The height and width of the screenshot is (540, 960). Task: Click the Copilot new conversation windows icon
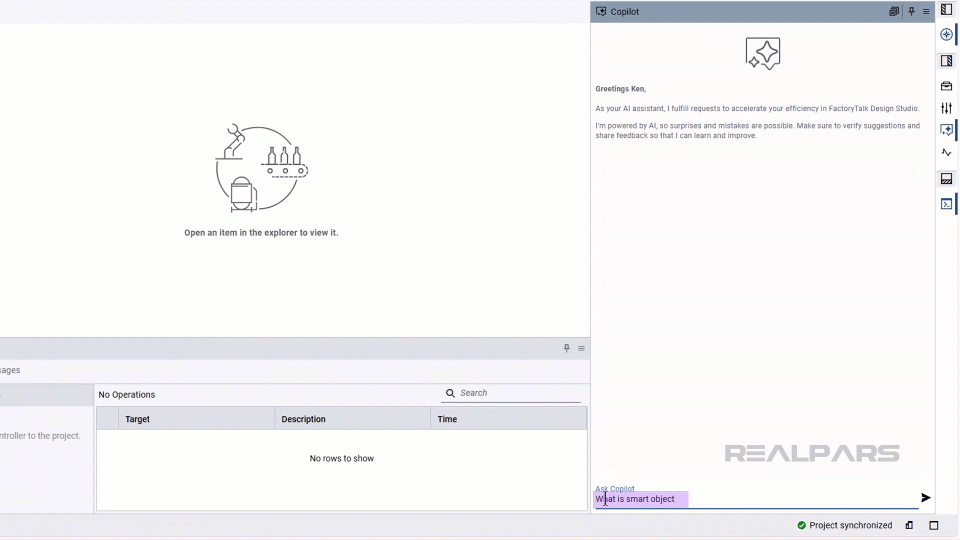[894, 12]
